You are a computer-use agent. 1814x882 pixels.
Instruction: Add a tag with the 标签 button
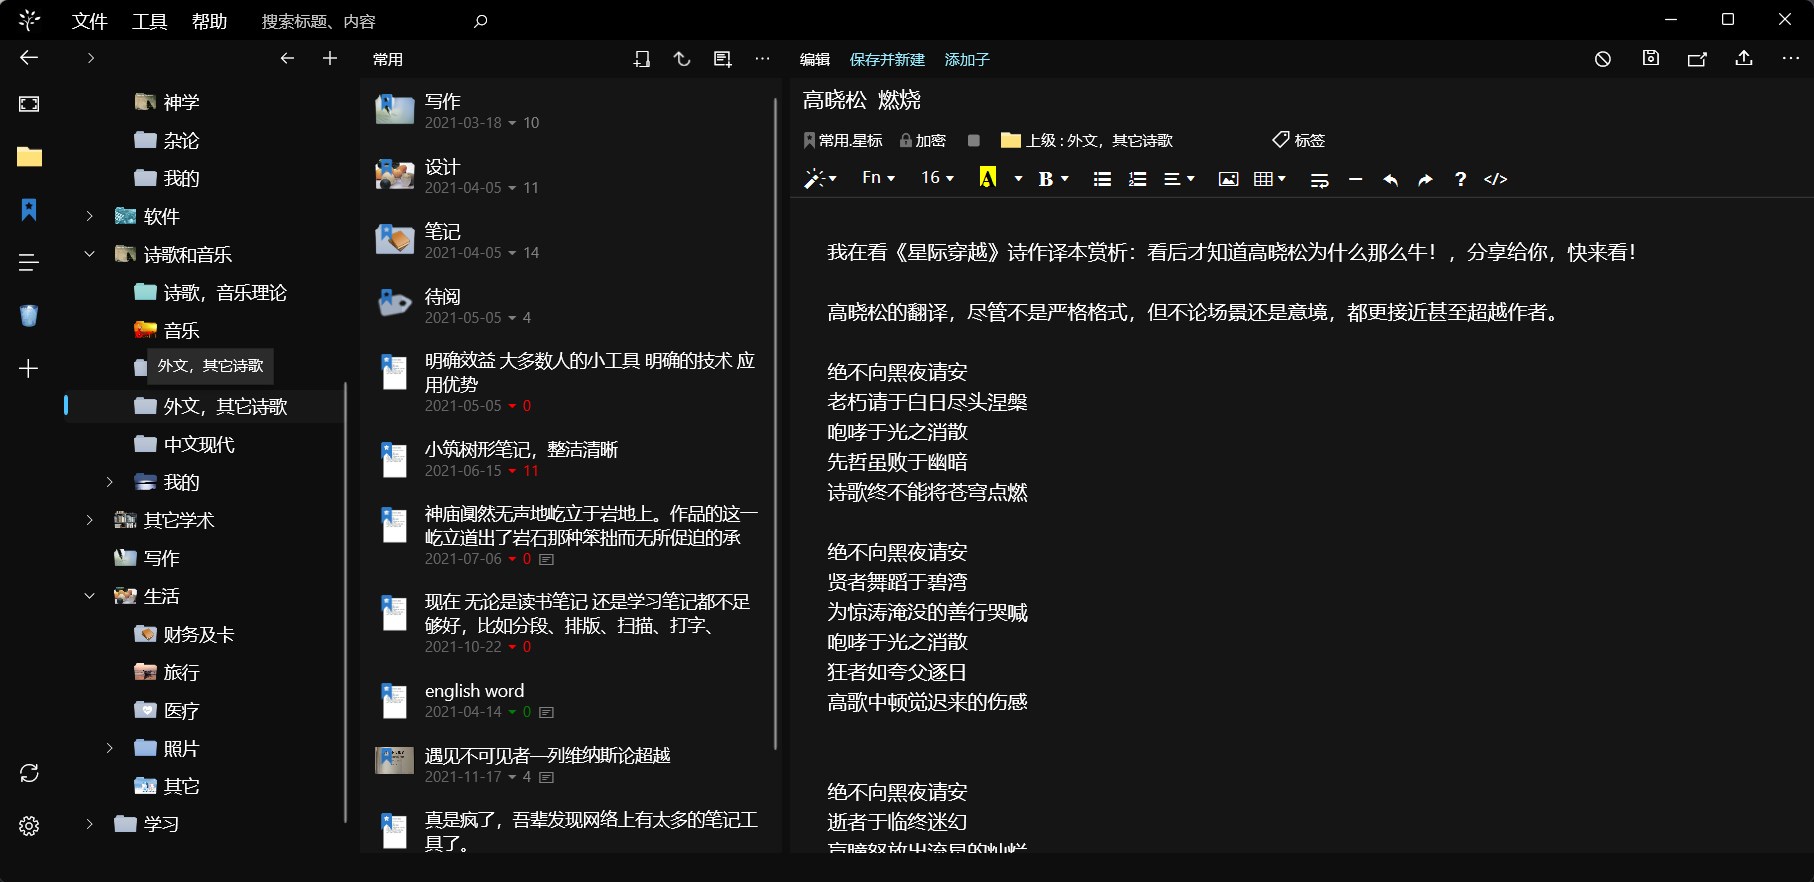coord(1298,140)
